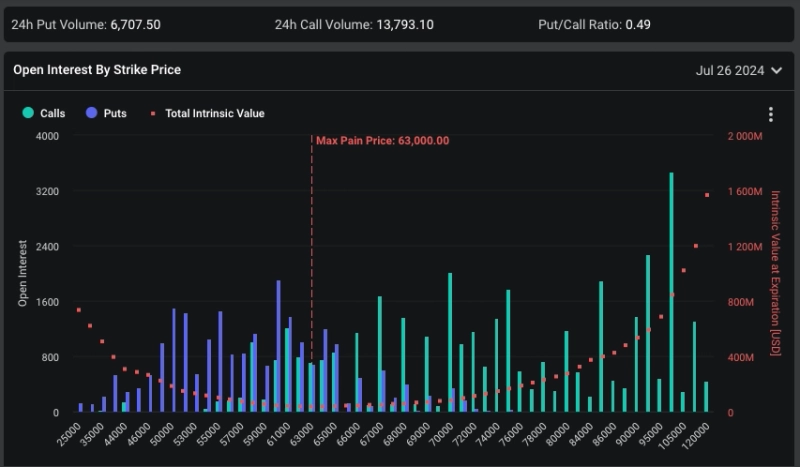Hide the Total Intrinsic Value series
The width and height of the screenshot is (800, 467).
click(x=214, y=113)
